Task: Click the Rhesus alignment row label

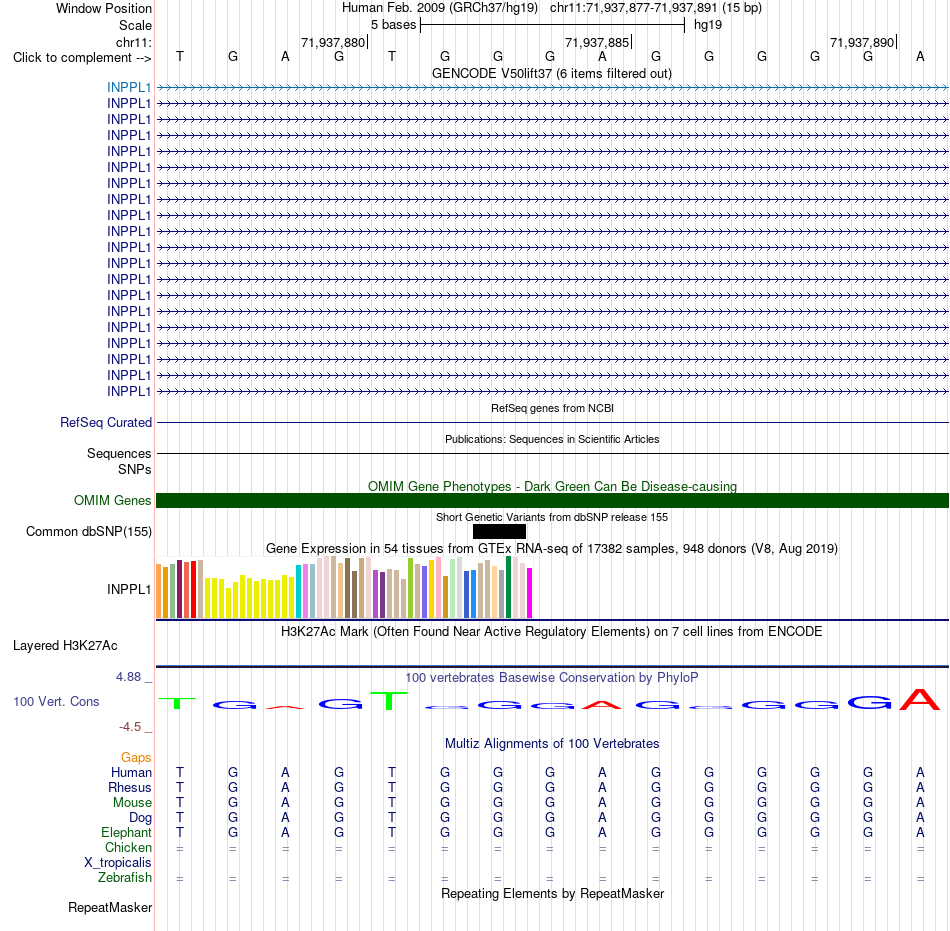Action: pos(130,787)
